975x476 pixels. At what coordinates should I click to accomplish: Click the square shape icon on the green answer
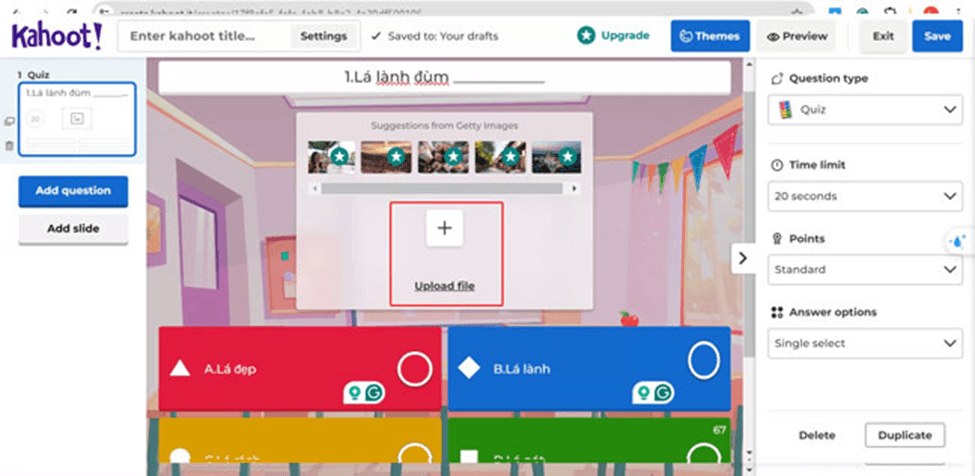click(x=469, y=457)
